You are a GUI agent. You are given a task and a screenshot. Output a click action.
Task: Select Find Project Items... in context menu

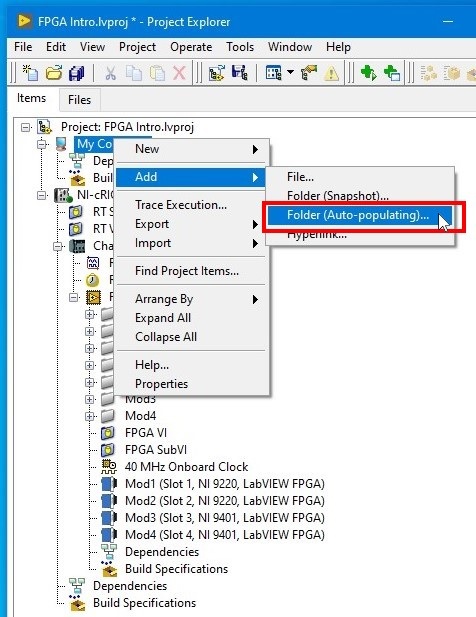click(x=187, y=271)
